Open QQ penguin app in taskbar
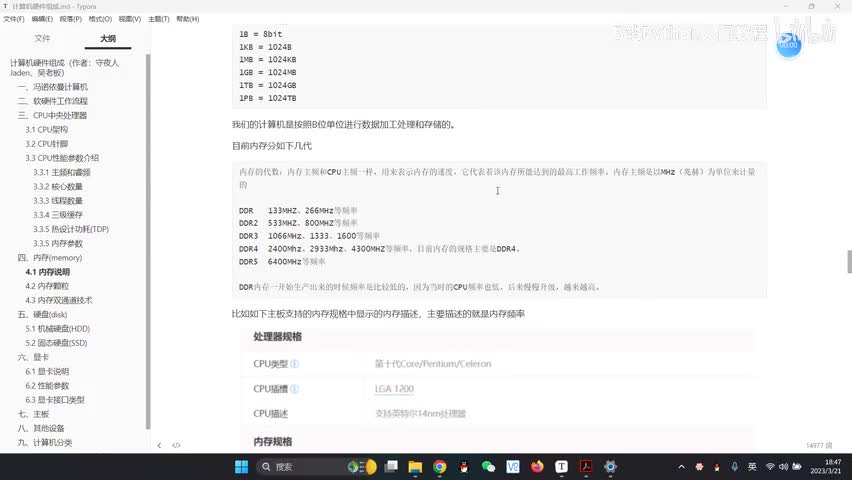Image resolution: width=852 pixels, height=480 pixels. (x=464, y=466)
